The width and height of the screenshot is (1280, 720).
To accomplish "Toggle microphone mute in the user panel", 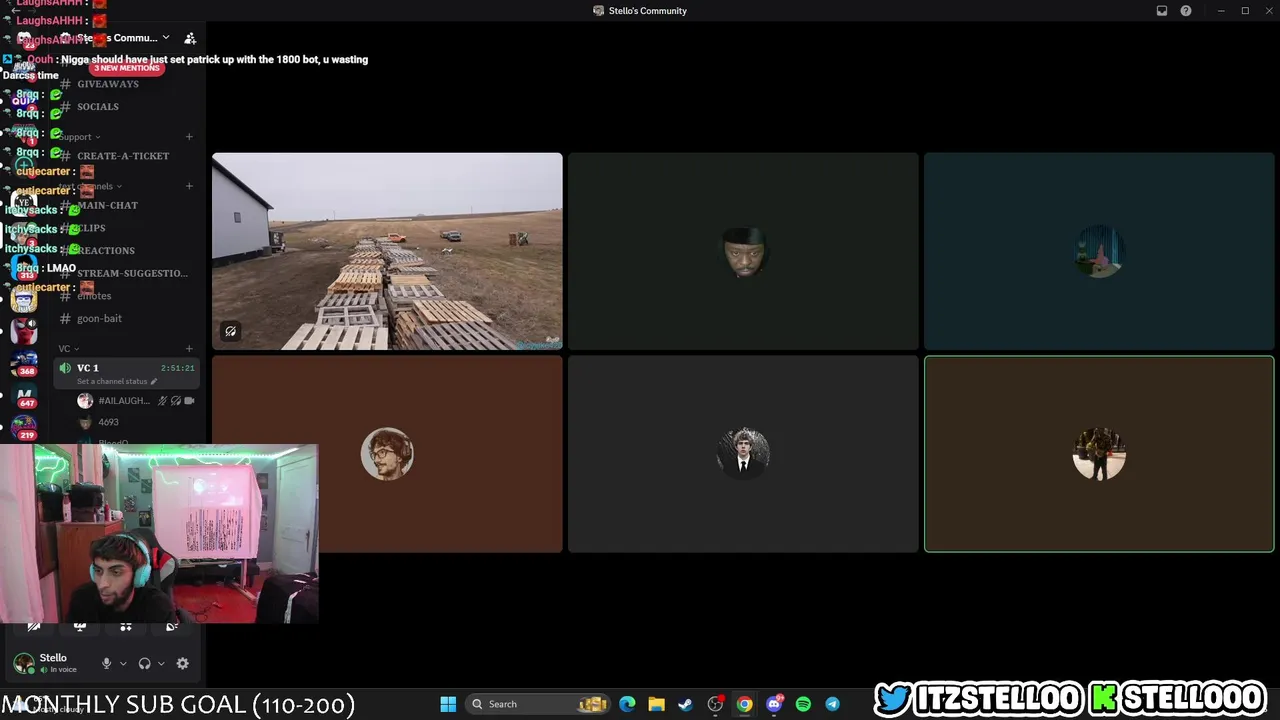I will pyautogui.click(x=106, y=663).
